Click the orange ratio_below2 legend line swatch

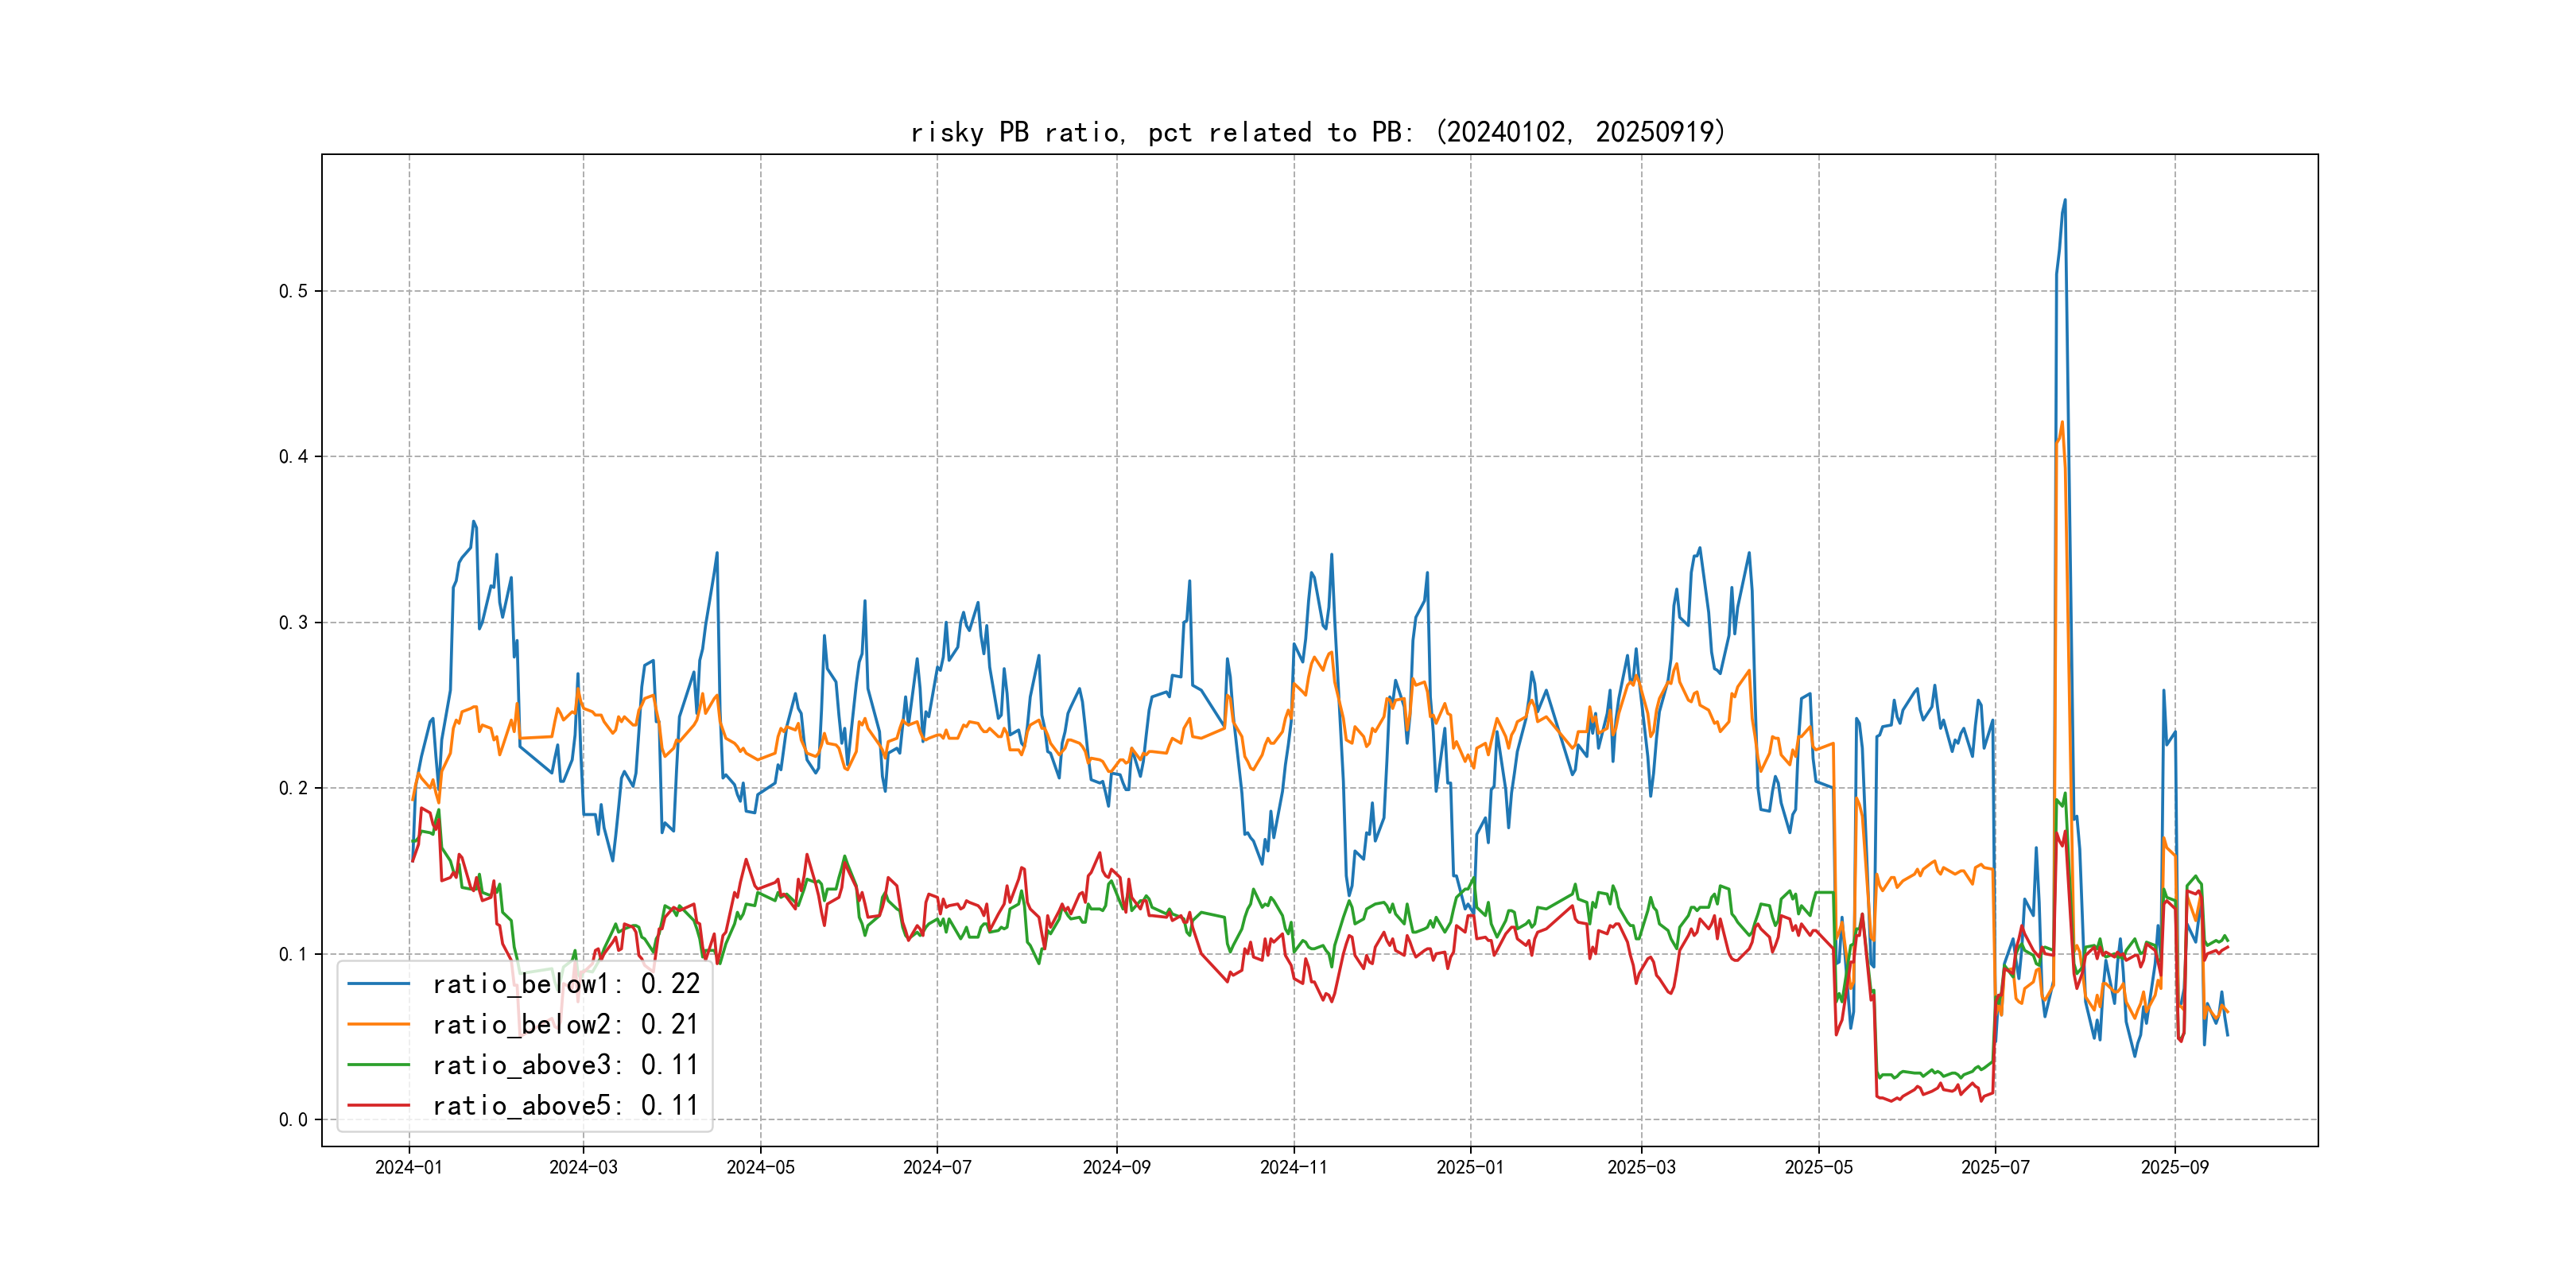[x=378, y=1024]
